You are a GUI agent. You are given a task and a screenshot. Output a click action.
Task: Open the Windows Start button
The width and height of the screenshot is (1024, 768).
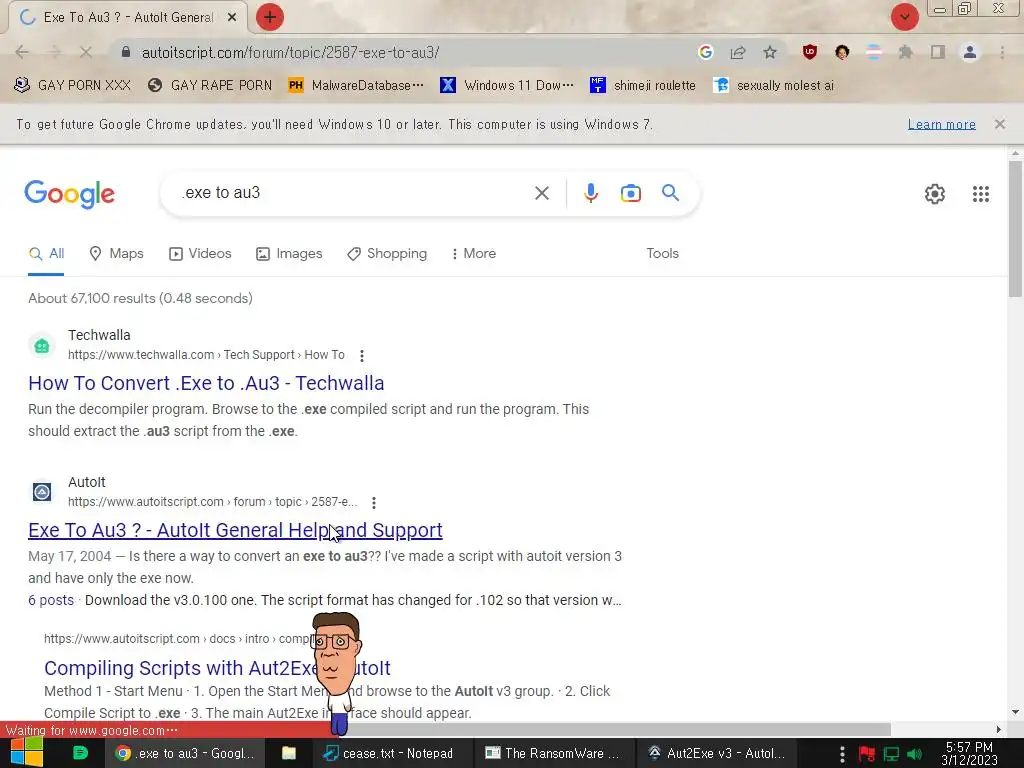coord(26,753)
